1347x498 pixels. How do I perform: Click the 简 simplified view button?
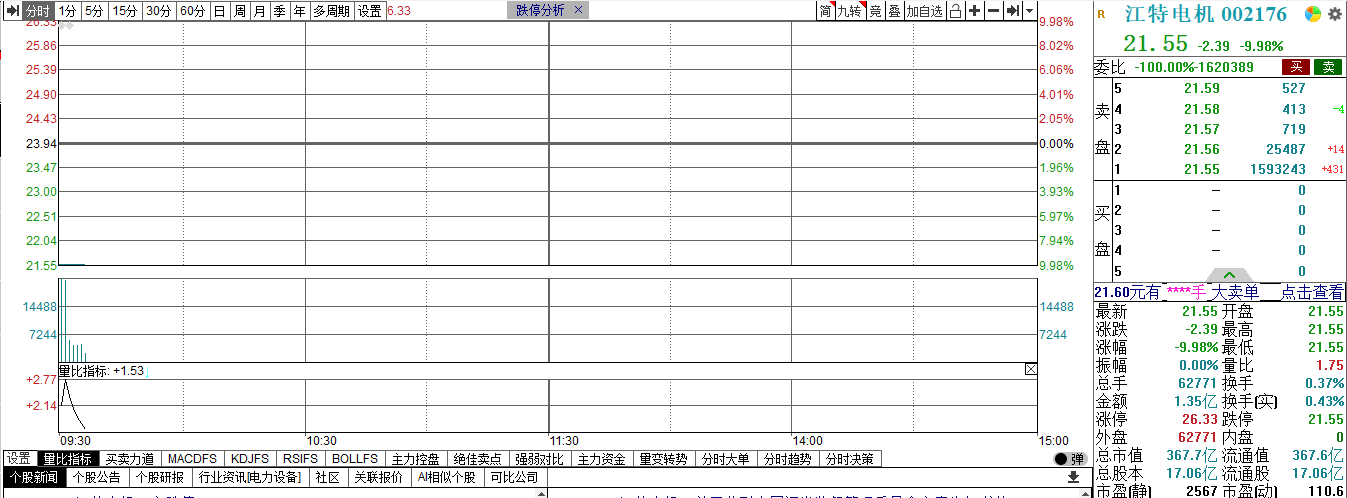825,11
